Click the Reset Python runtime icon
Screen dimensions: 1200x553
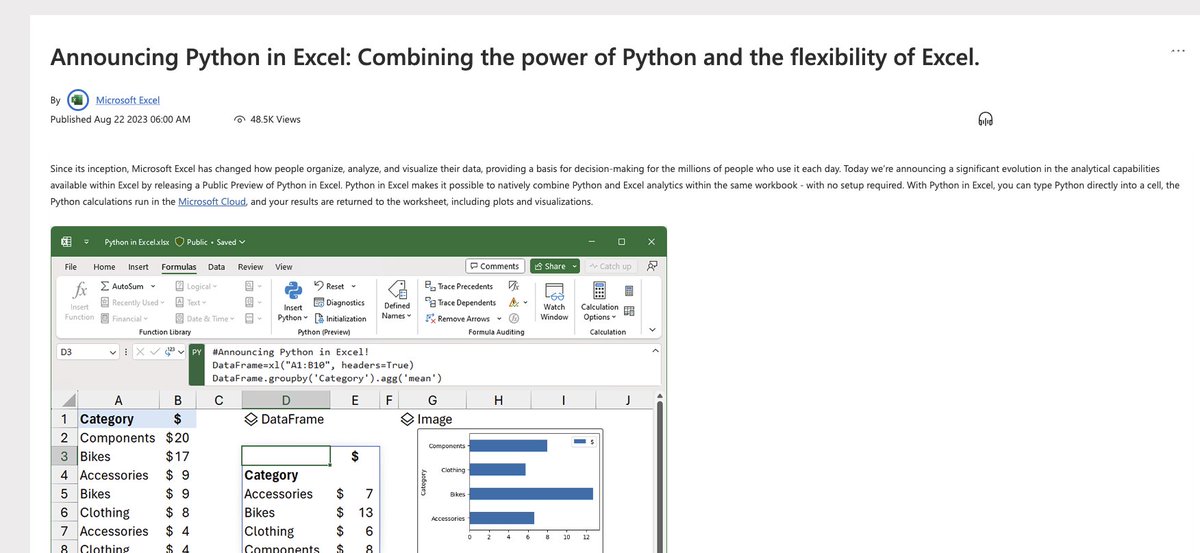(318, 287)
